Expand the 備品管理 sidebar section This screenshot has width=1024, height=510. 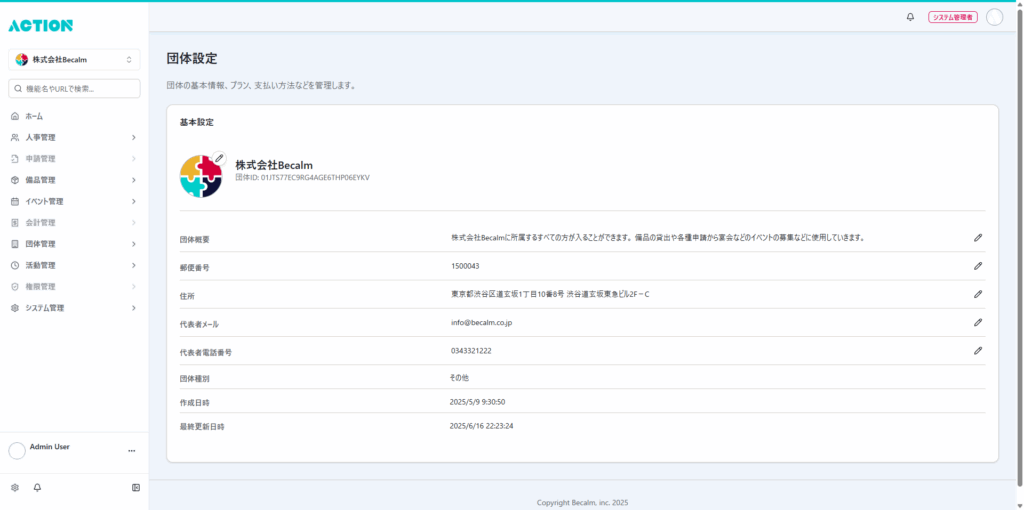(x=74, y=180)
